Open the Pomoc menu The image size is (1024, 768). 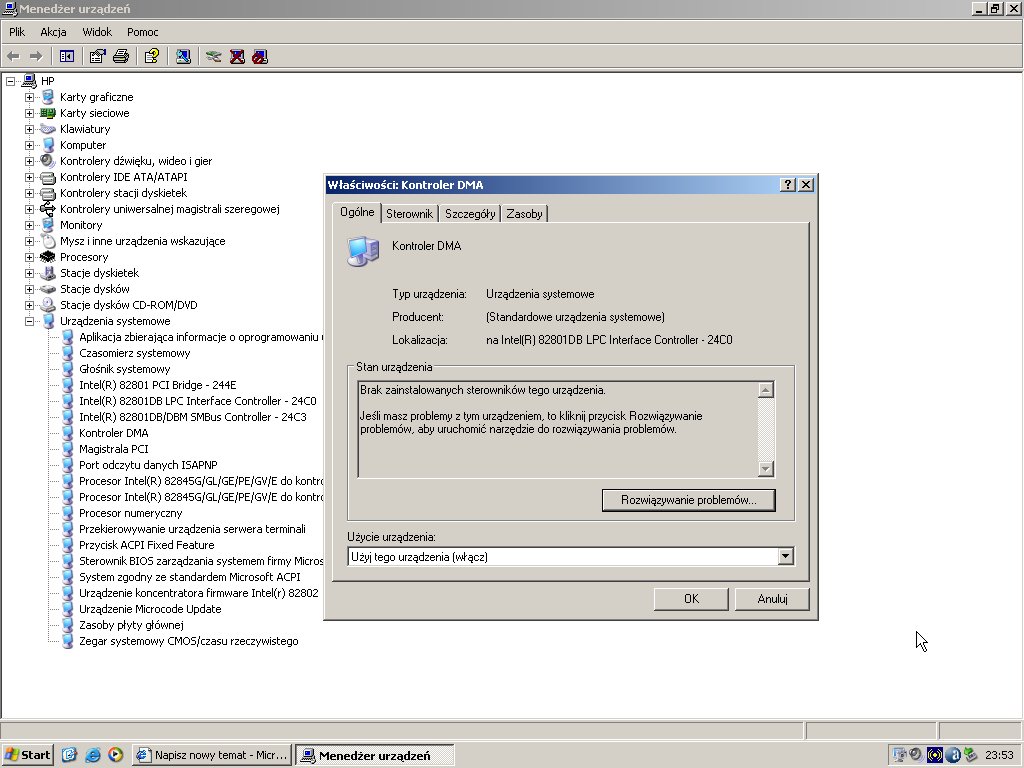pos(142,32)
